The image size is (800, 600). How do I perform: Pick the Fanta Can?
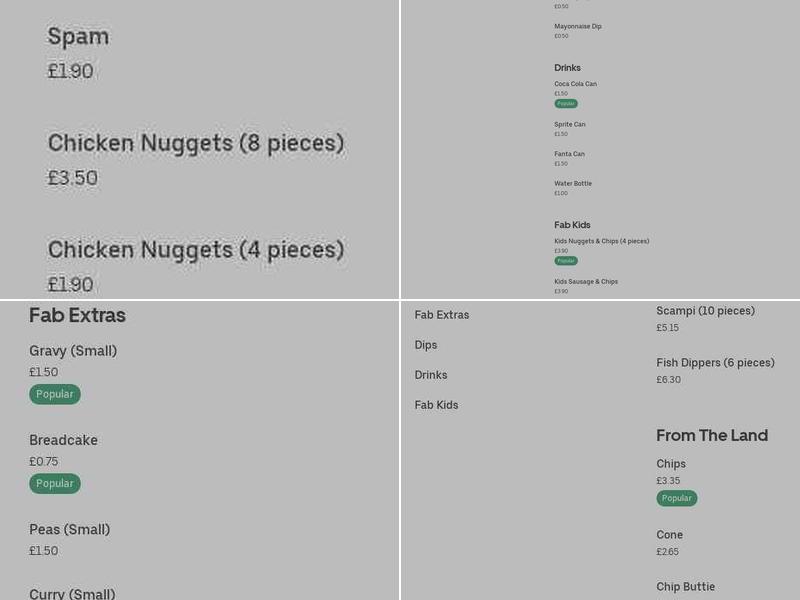[x=569, y=154]
